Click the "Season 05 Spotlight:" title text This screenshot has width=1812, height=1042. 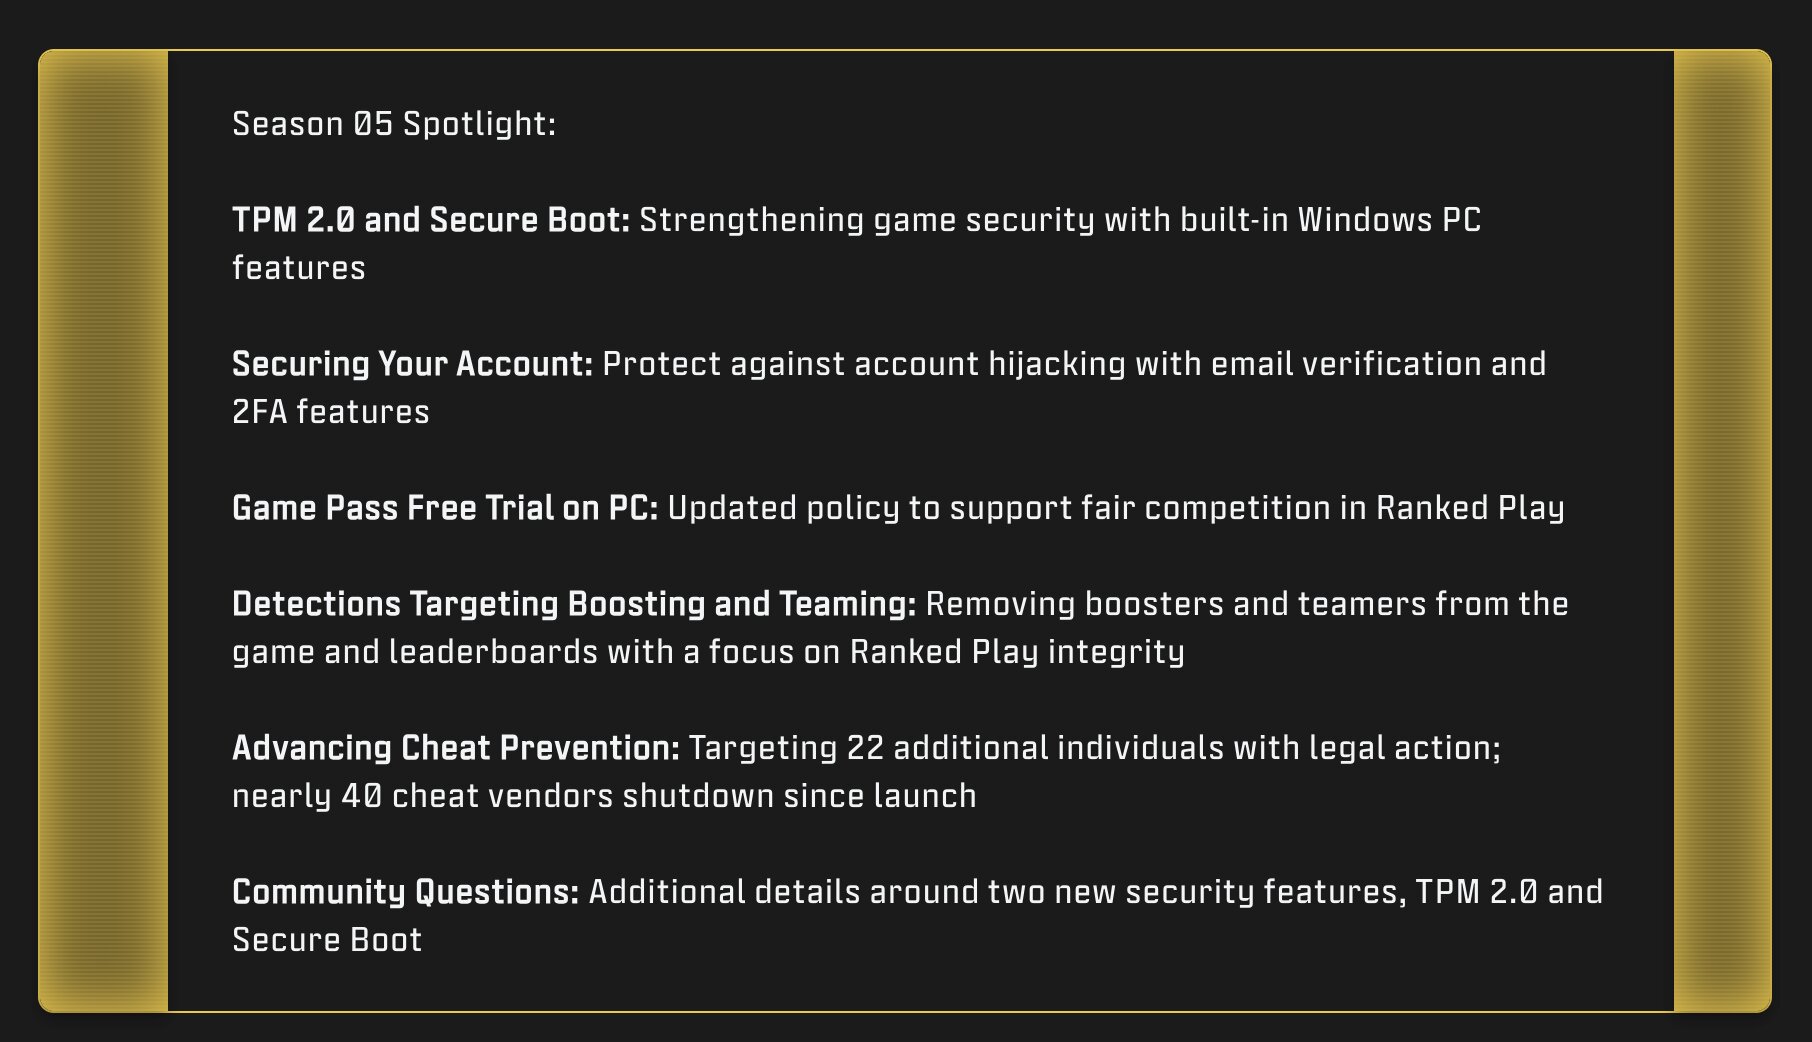pos(393,124)
